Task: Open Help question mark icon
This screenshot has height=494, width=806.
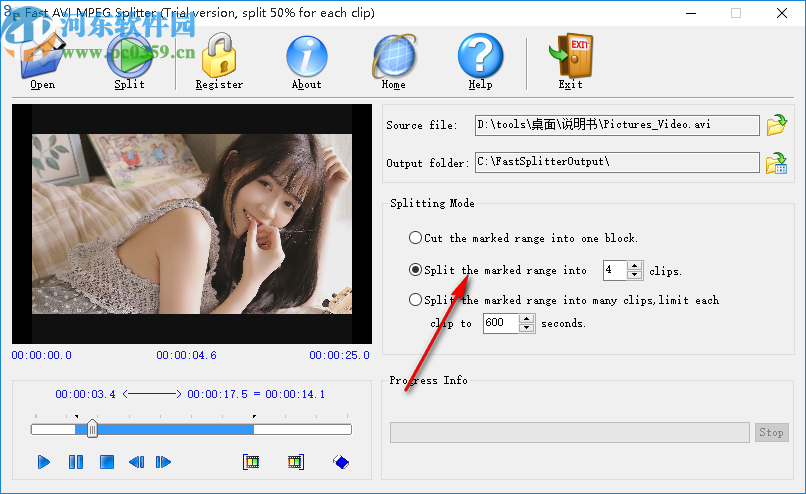Action: [x=481, y=62]
